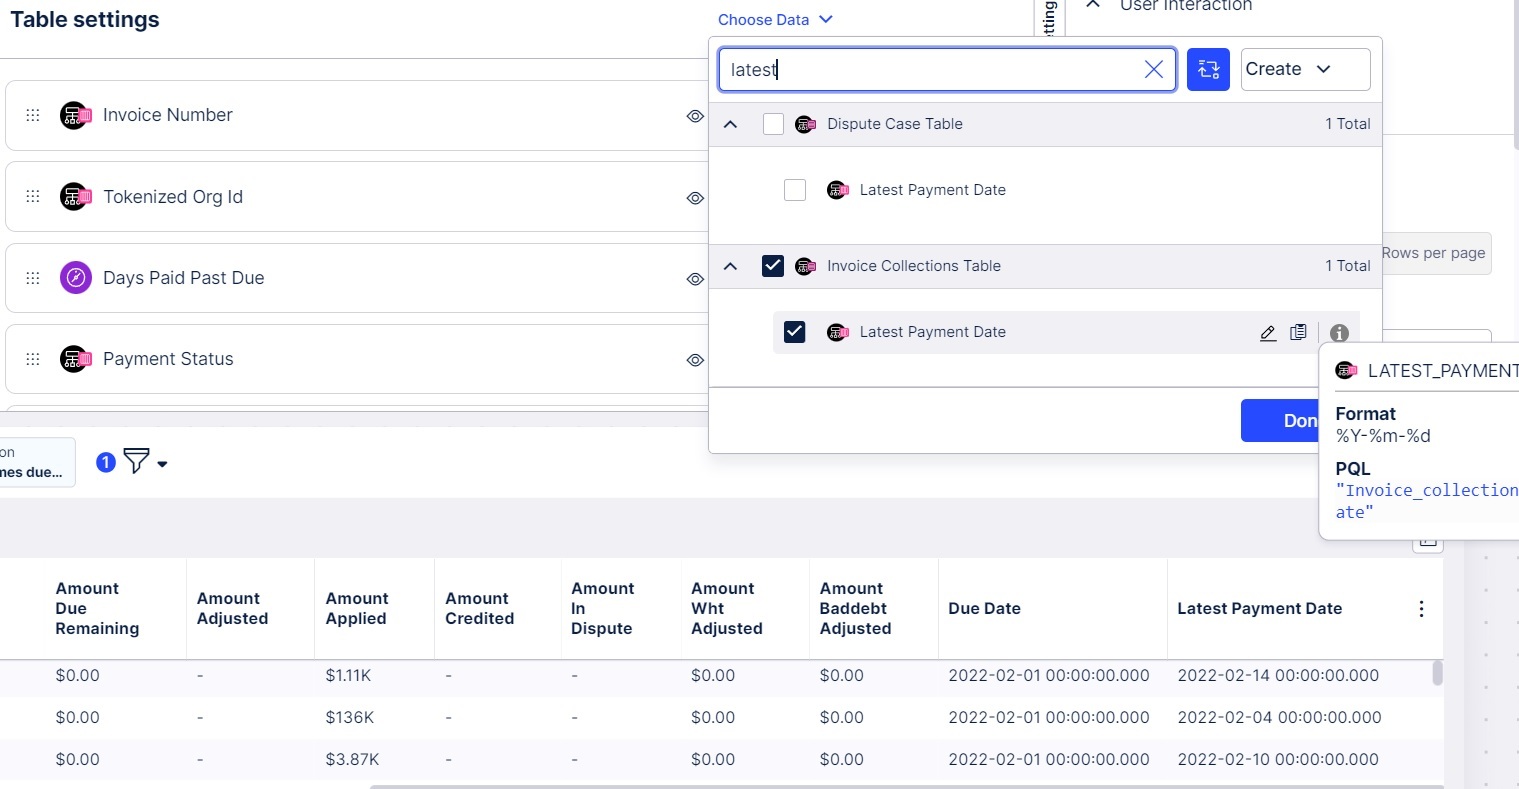
Task: Open the filter funnel dropdown
Action: click(x=146, y=462)
